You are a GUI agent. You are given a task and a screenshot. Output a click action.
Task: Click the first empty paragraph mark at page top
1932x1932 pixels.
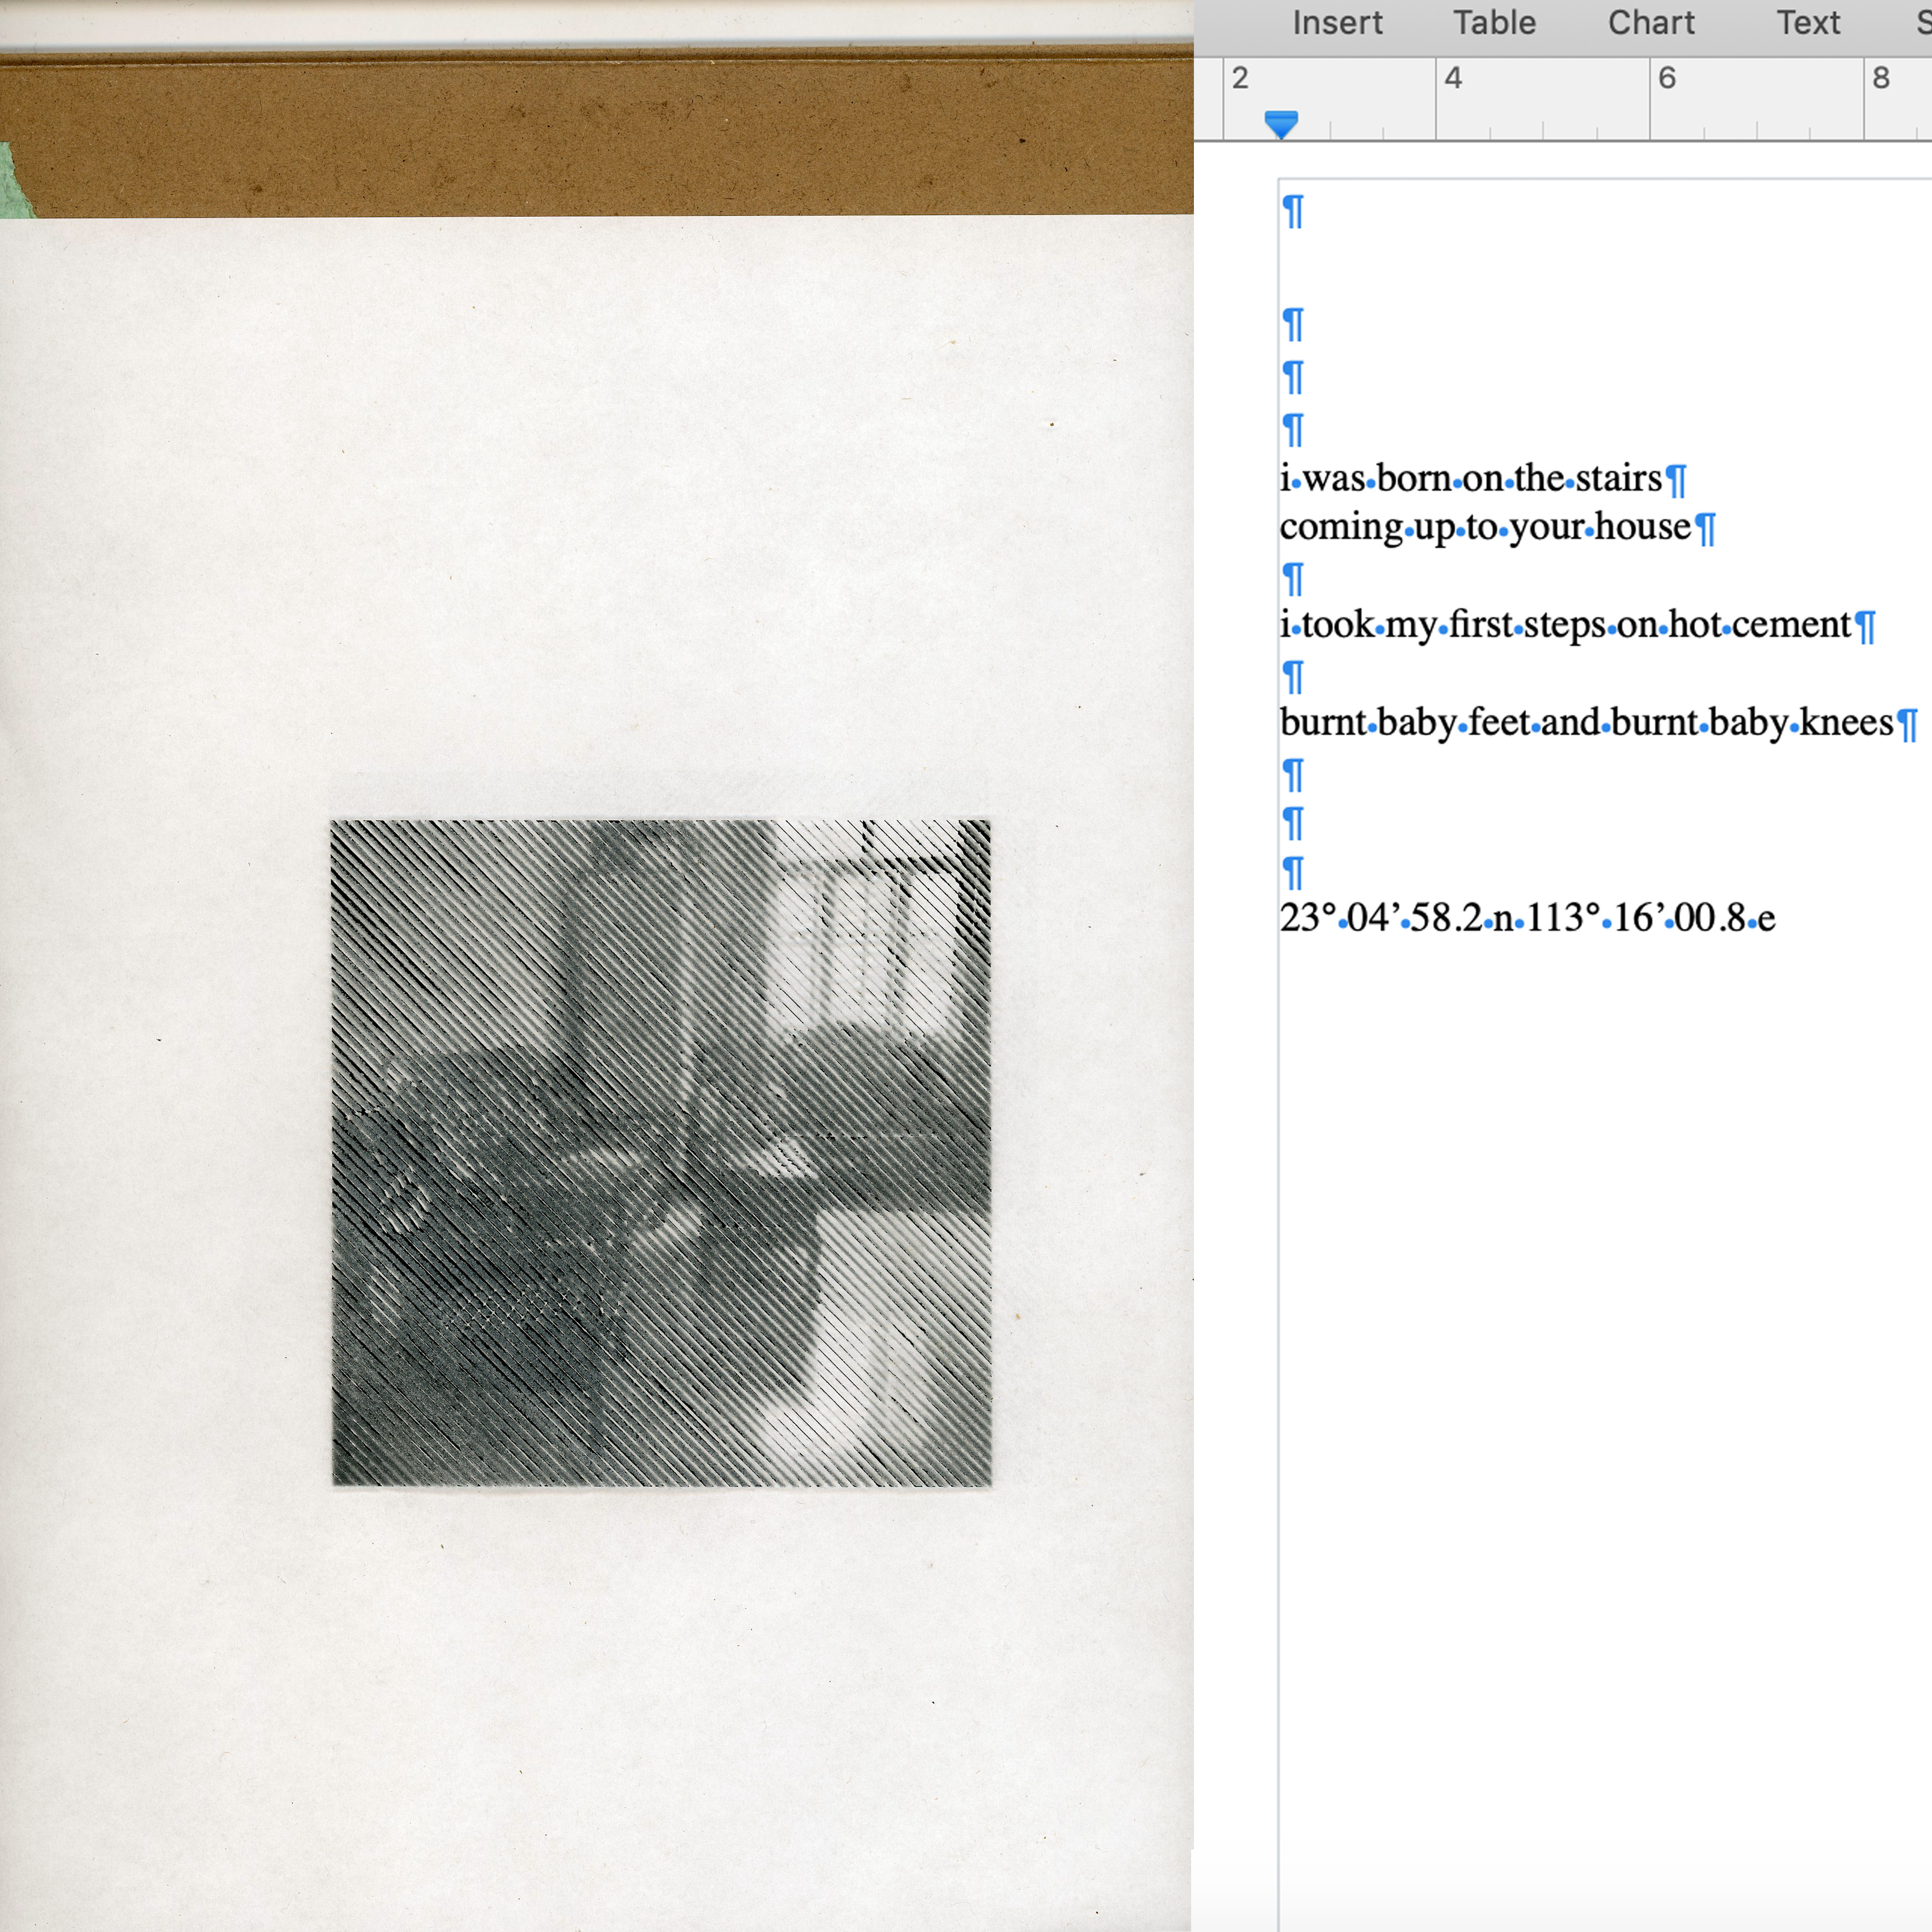pyautogui.click(x=1293, y=211)
